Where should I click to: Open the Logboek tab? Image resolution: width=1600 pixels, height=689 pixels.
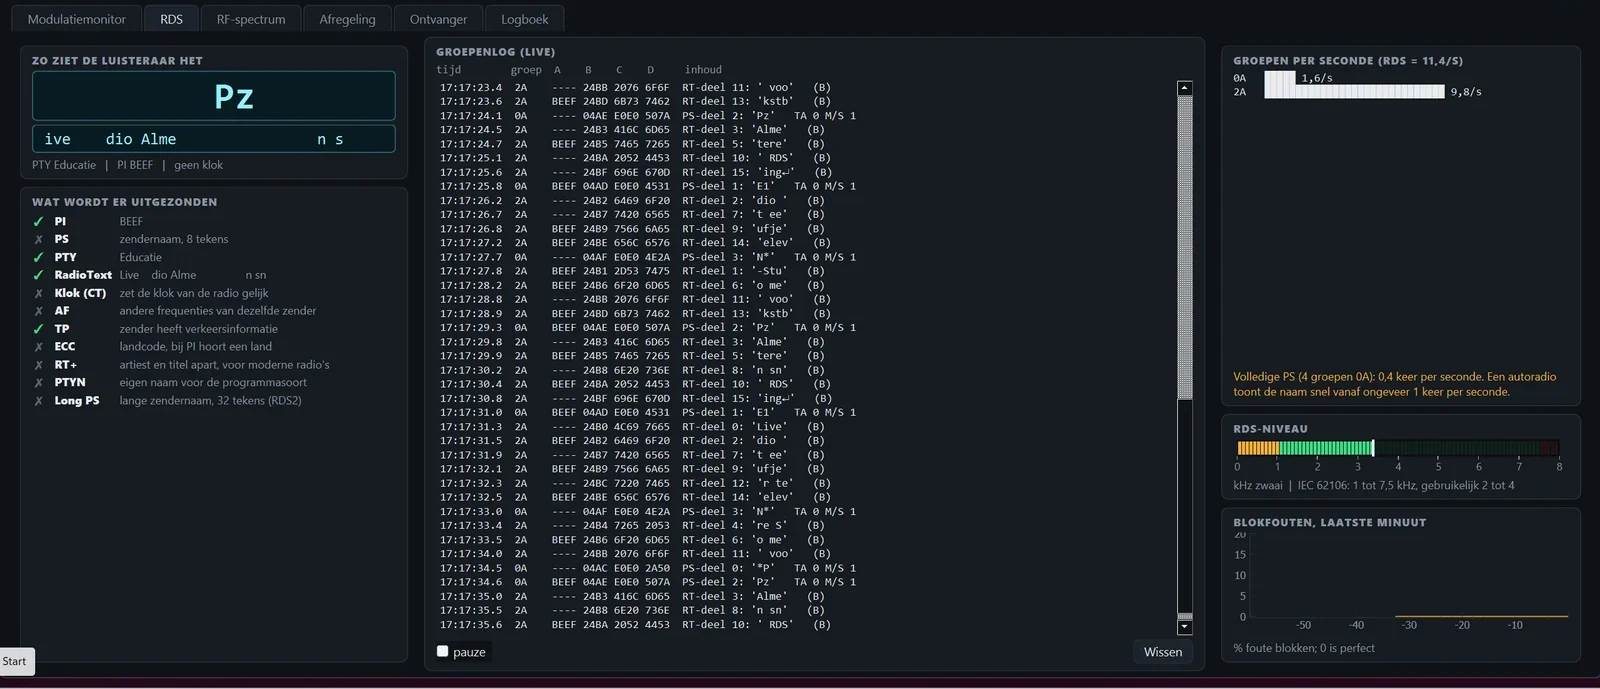pos(525,19)
